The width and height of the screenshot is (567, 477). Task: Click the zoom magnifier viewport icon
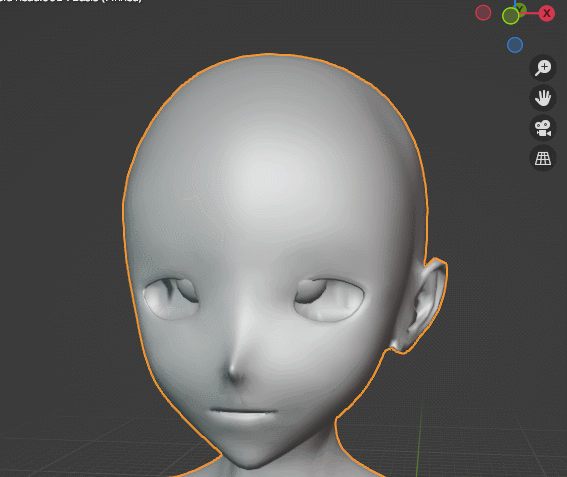tap(543, 68)
